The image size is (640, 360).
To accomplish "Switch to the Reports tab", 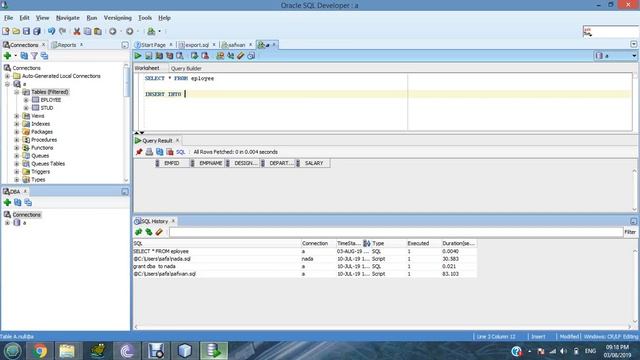I will 67,45.
